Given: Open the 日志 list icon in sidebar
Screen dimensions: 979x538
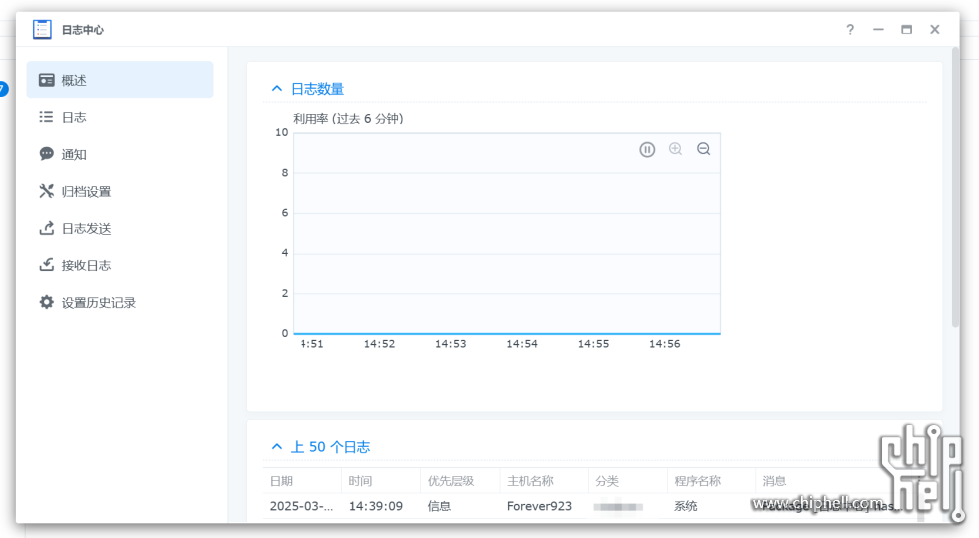Looking at the screenshot, I should (46, 117).
